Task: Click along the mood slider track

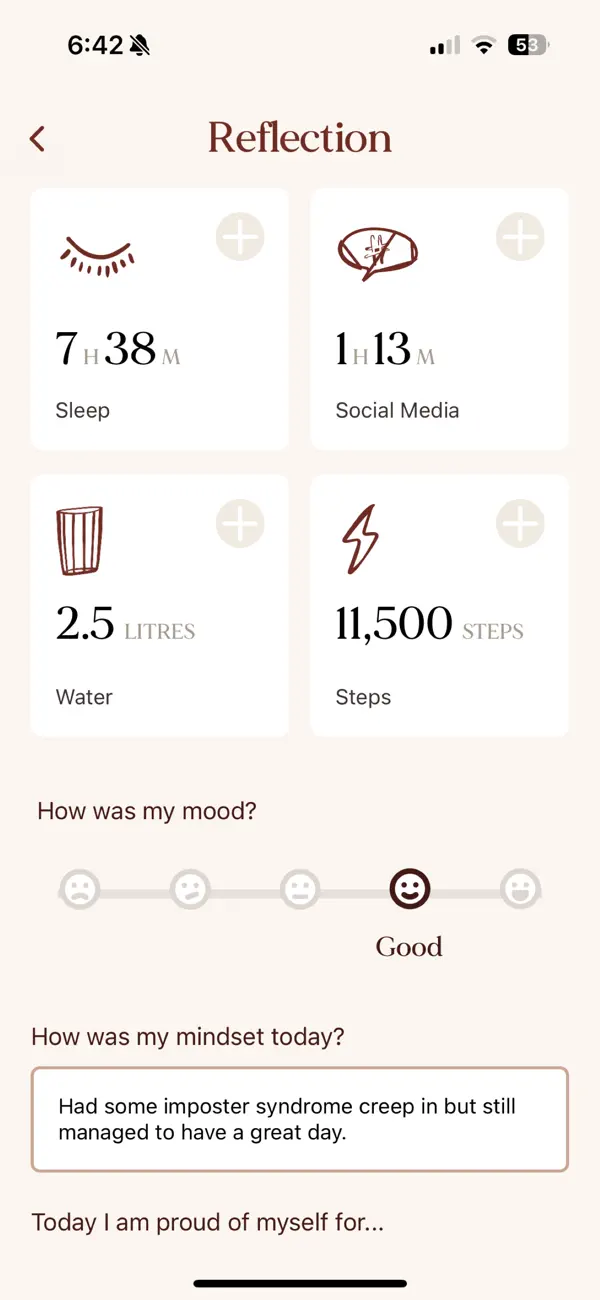Action: (x=245, y=889)
